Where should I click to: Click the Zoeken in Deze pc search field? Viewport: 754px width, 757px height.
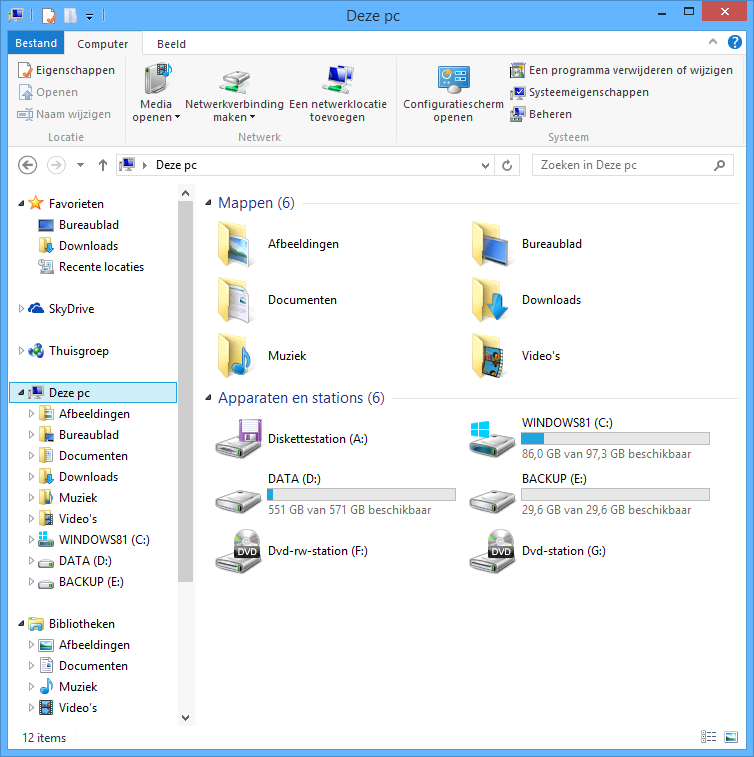point(623,165)
